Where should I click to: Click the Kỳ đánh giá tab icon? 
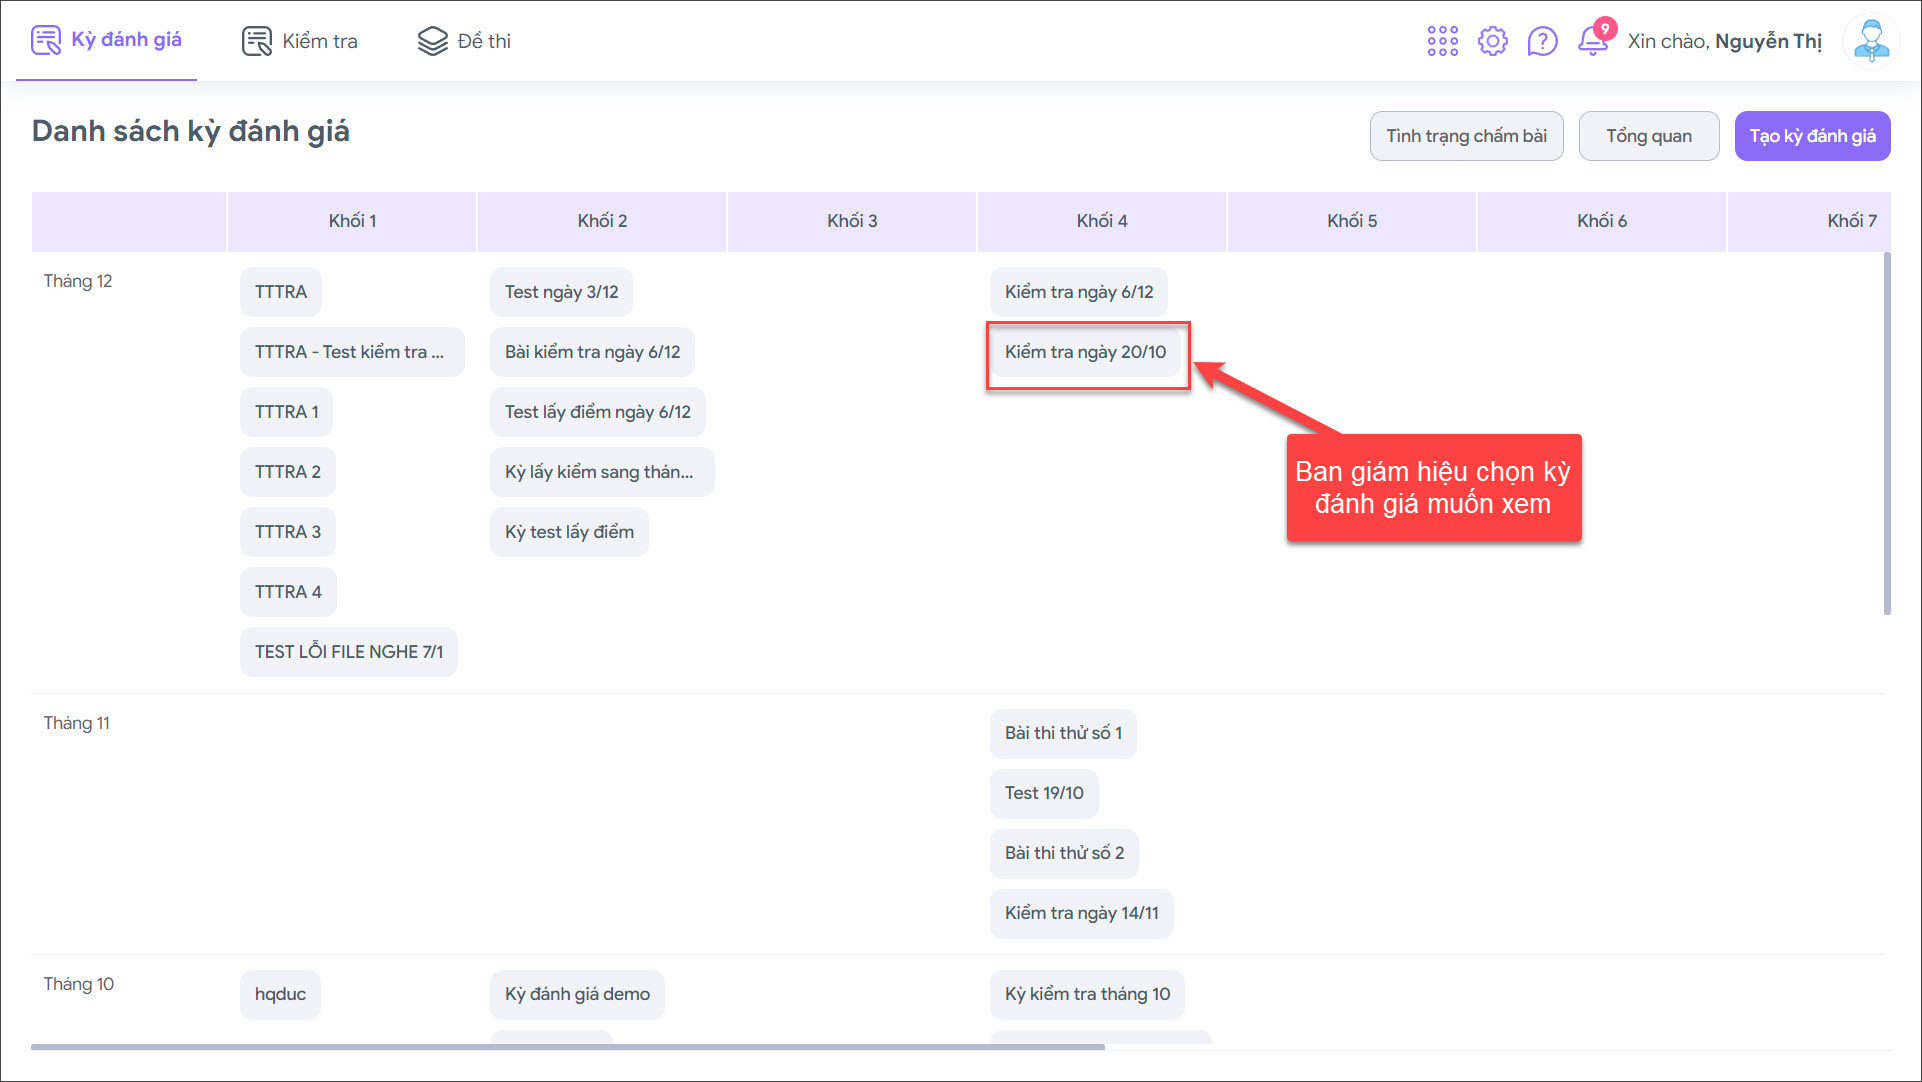coord(46,40)
